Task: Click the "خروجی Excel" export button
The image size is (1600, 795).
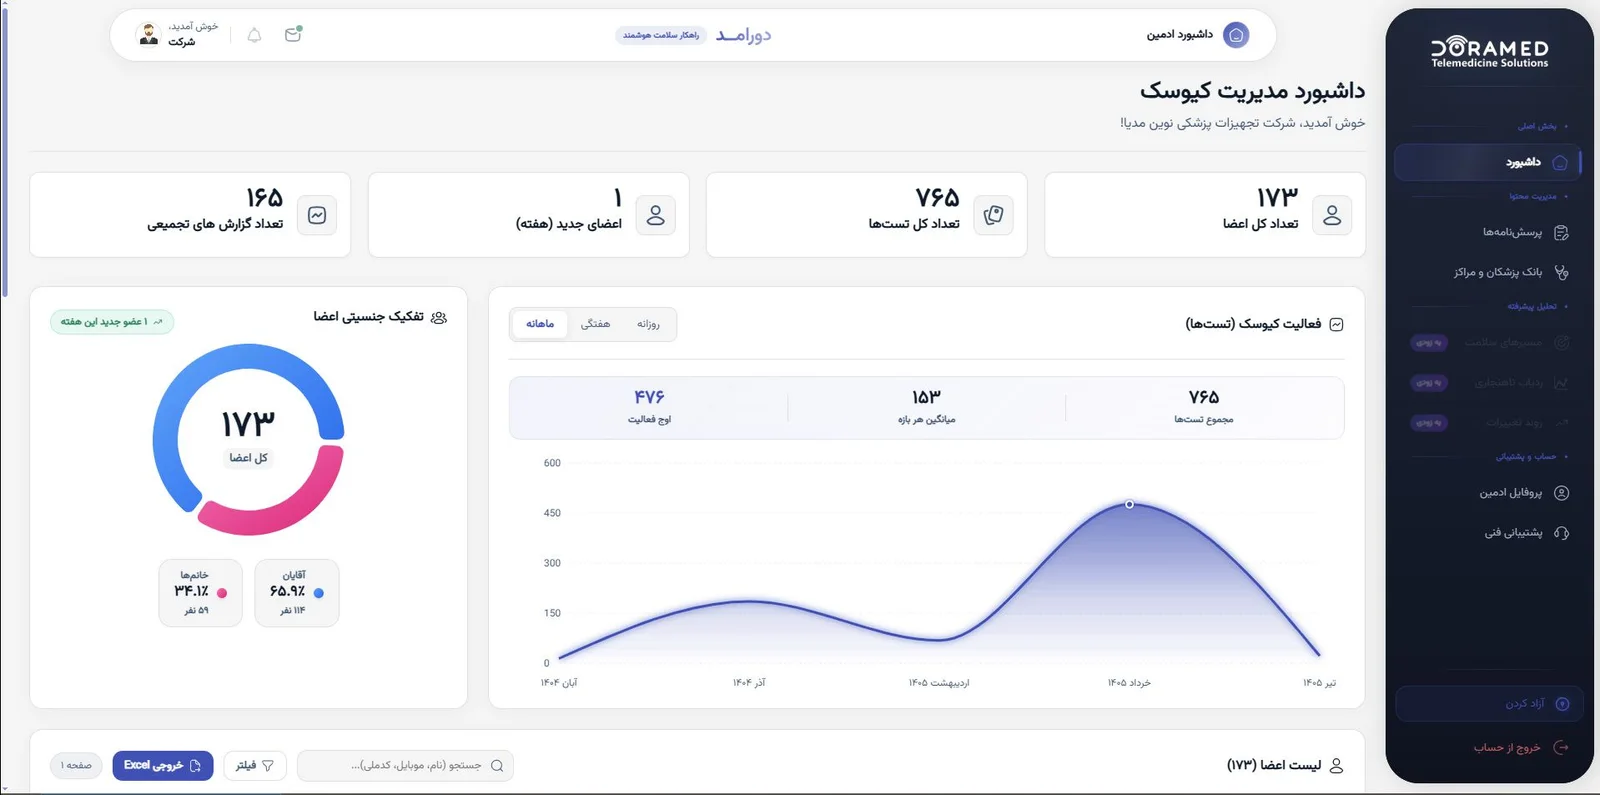Action: (163, 766)
